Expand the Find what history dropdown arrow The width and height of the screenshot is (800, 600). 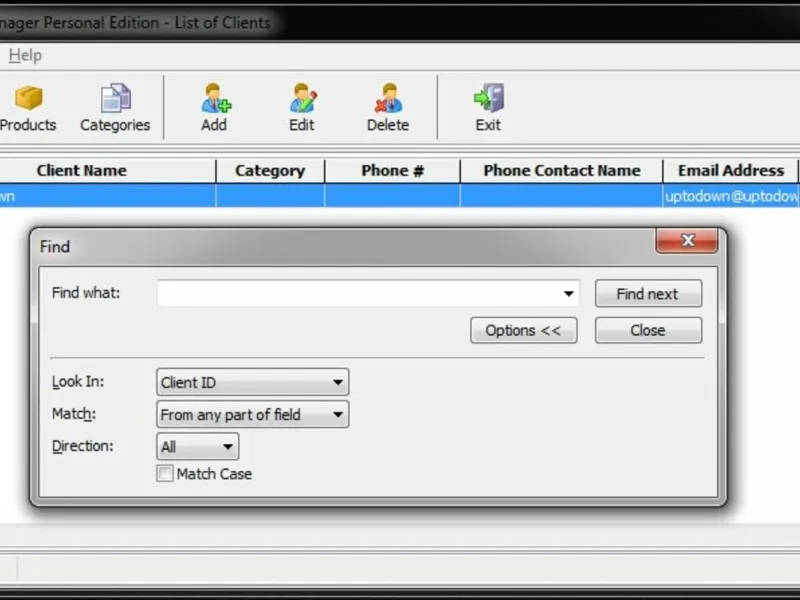[568, 293]
